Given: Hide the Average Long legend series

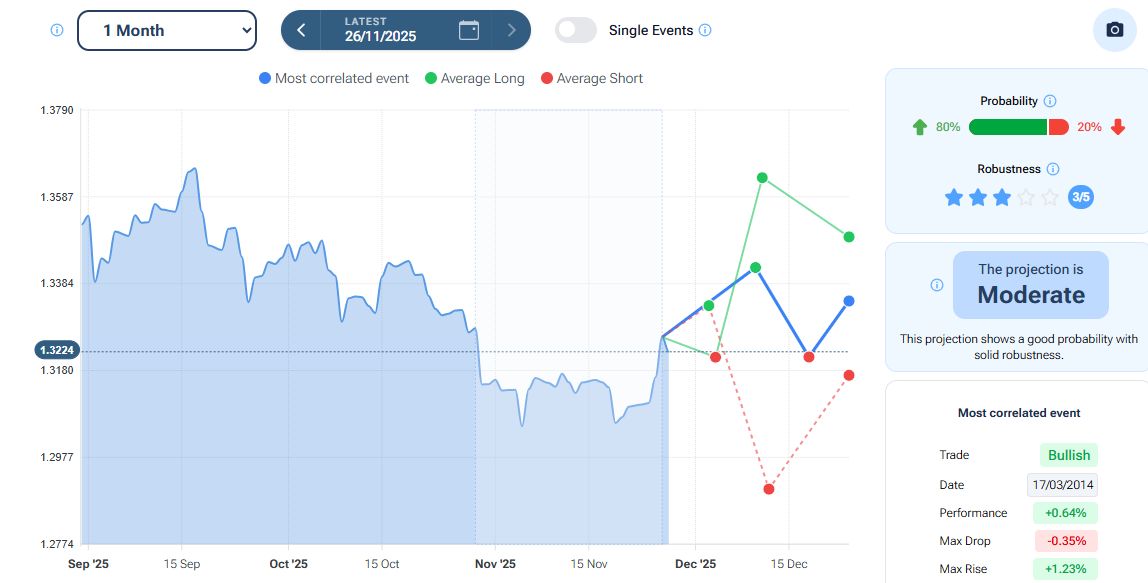Looking at the screenshot, I should coord(475,78).
